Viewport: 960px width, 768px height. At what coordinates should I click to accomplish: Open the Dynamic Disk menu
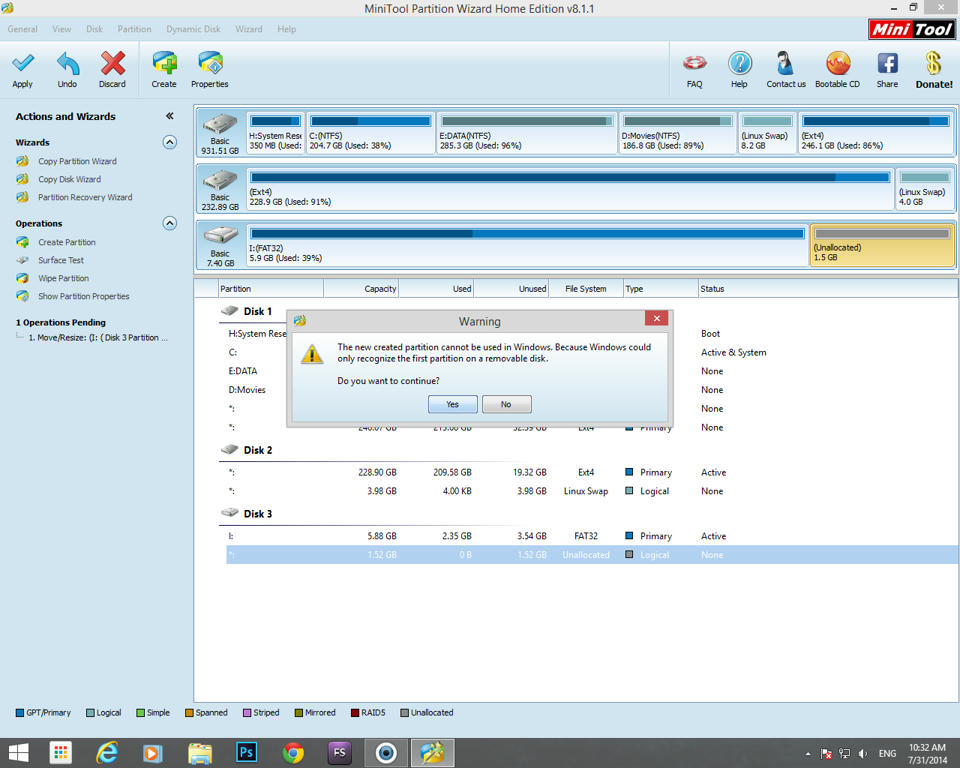point(193,29)
